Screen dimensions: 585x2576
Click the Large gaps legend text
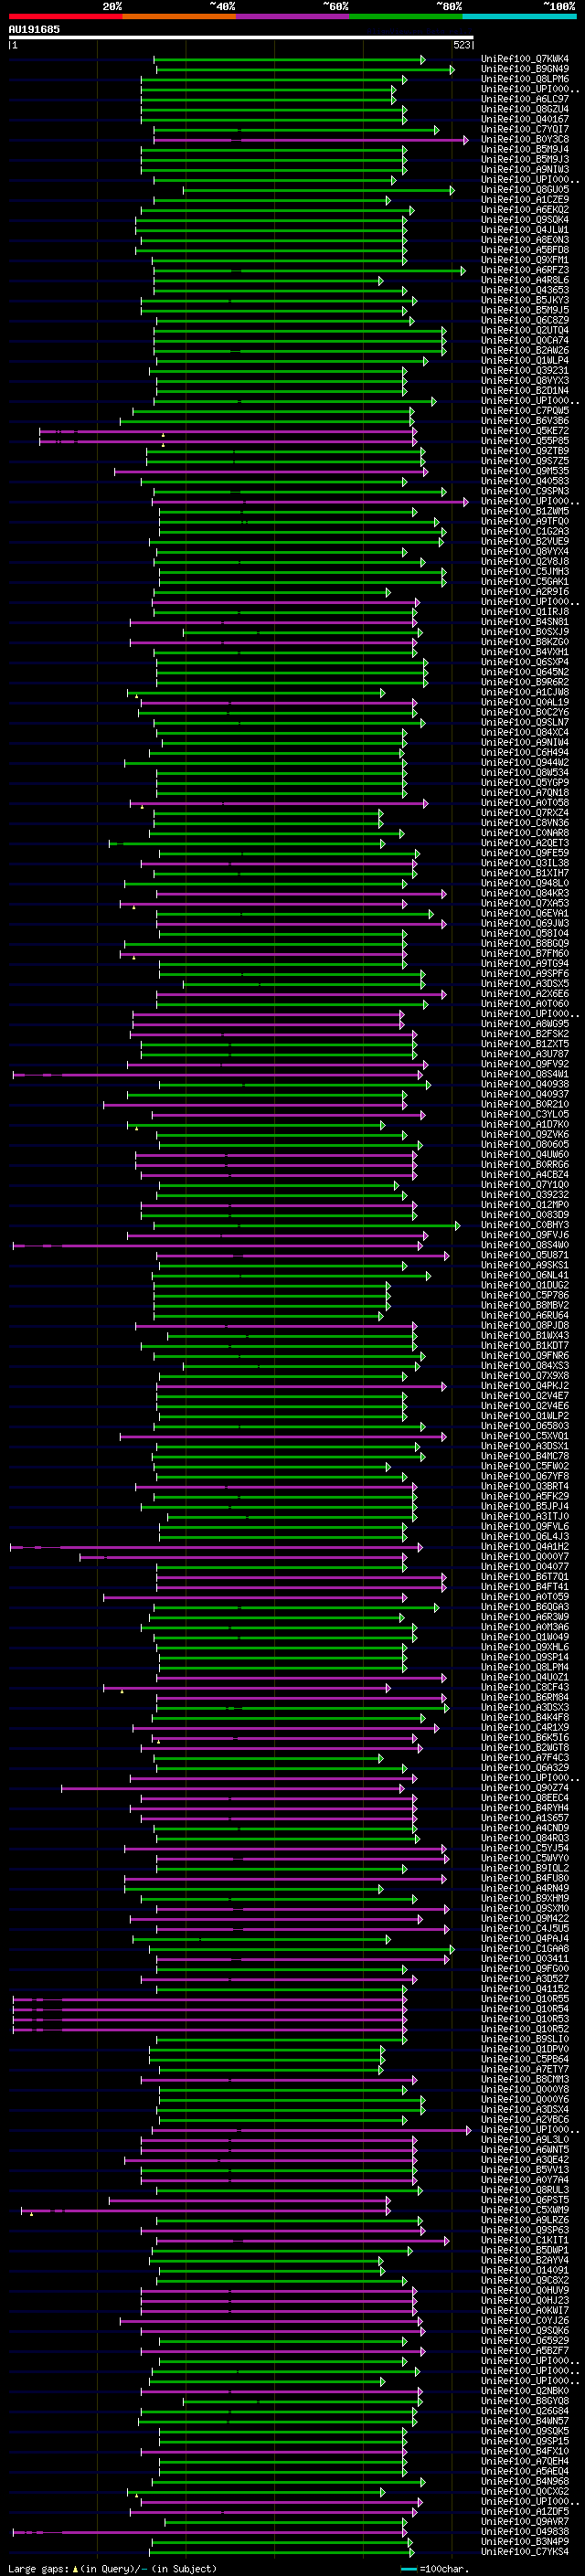point(112,2568)
